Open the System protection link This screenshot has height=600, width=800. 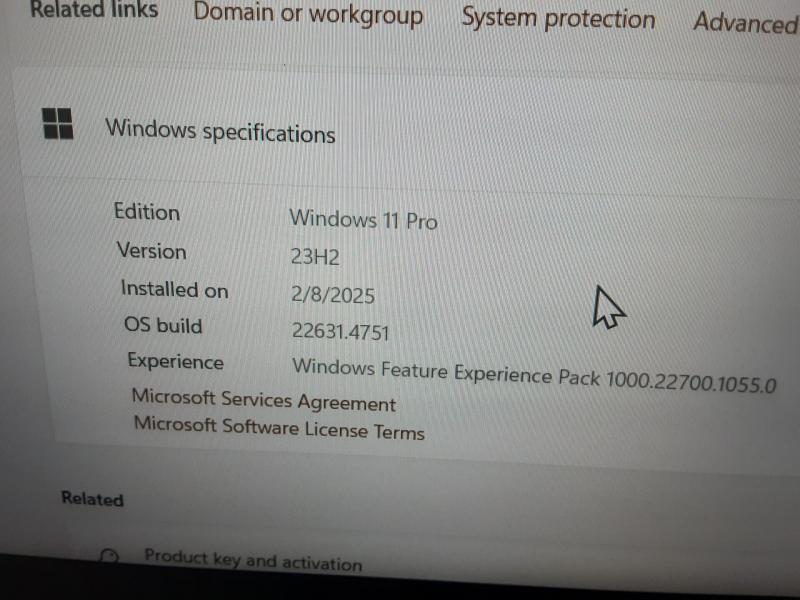558,19
